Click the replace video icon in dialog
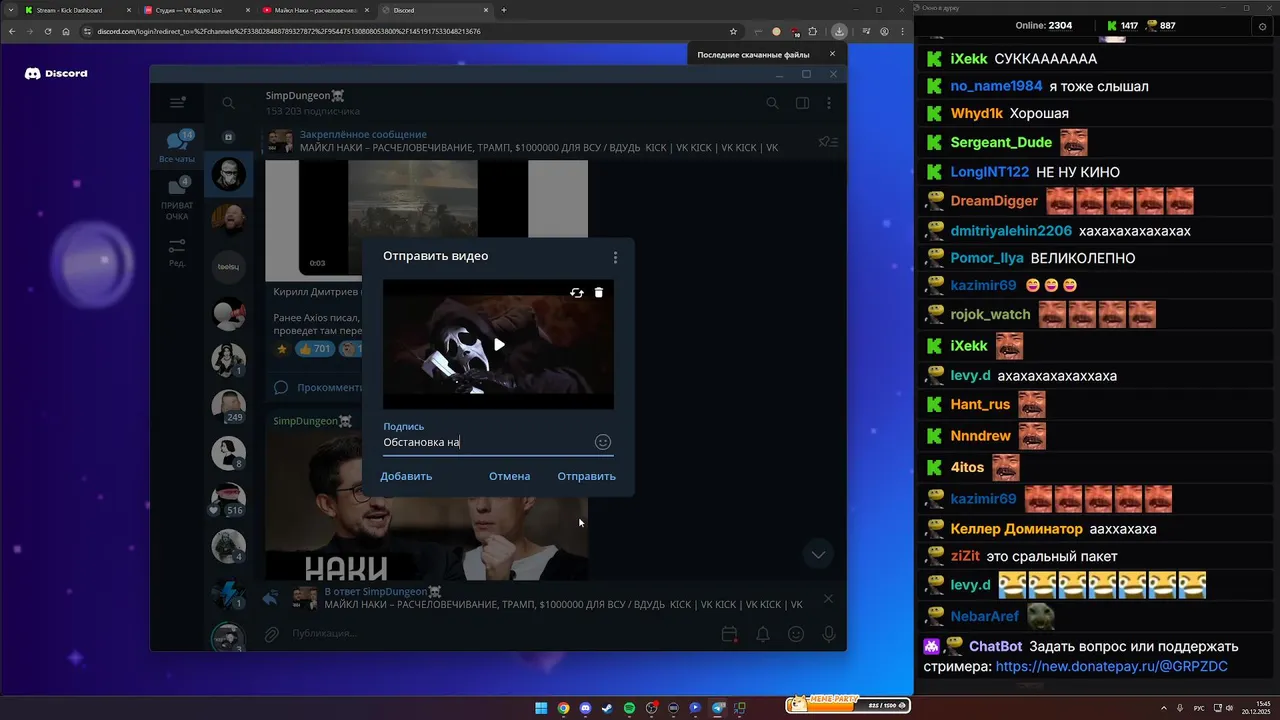The width and height of the screenshot is (1280, 720). click(x=577, y=293)
